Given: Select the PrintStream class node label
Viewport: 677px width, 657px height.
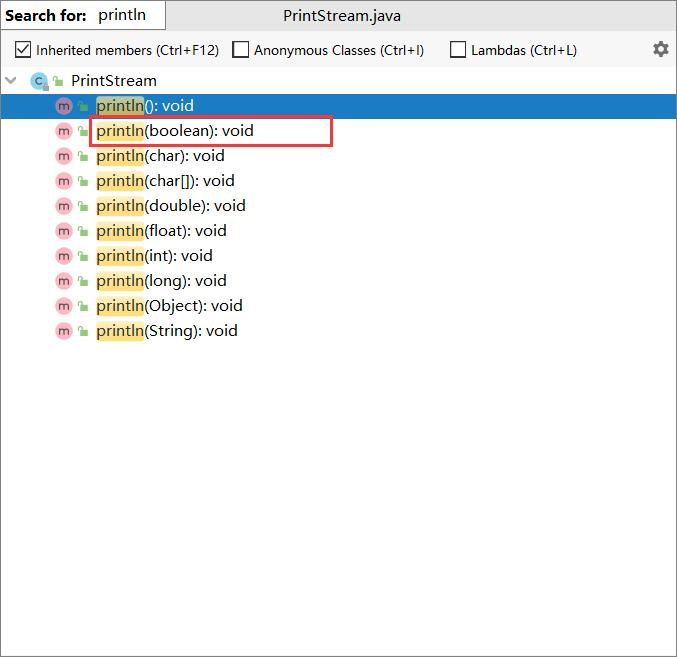Looking at the screenshot, I should pos(114,81).
